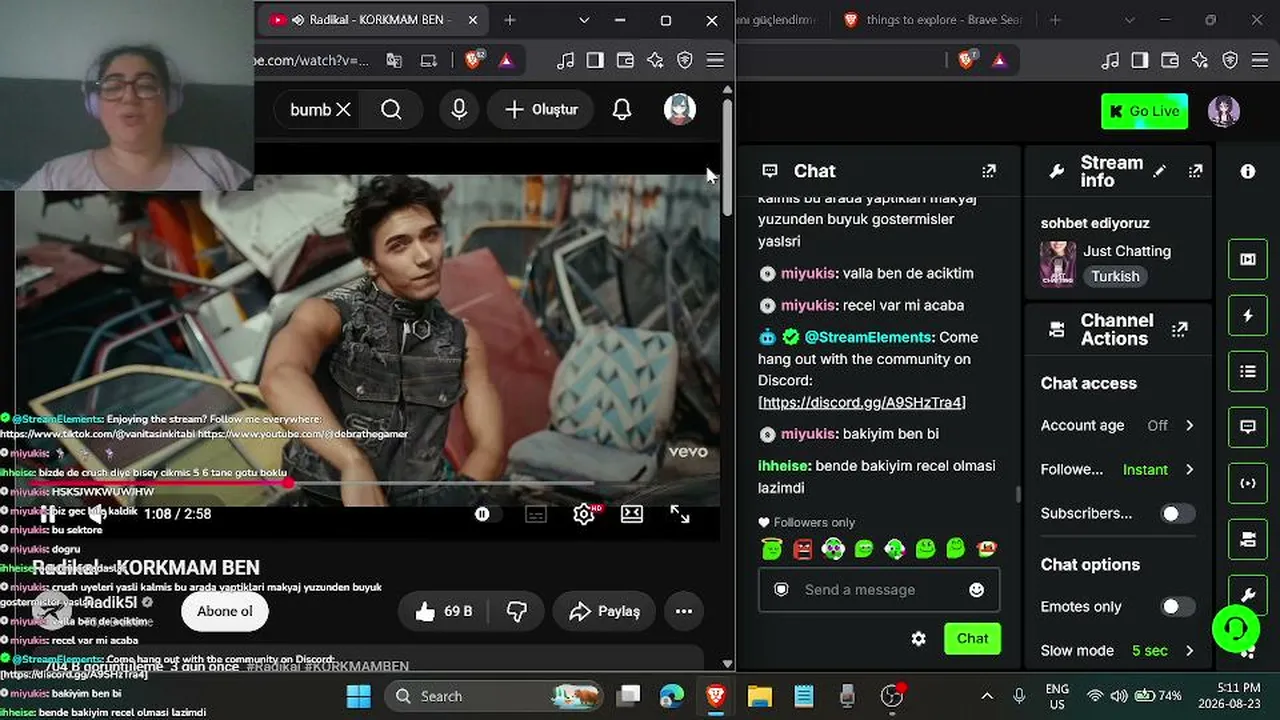Open a new tab in the YouTube window
The width and height of the screenshot is (1280, 720).
pos(510,20)
